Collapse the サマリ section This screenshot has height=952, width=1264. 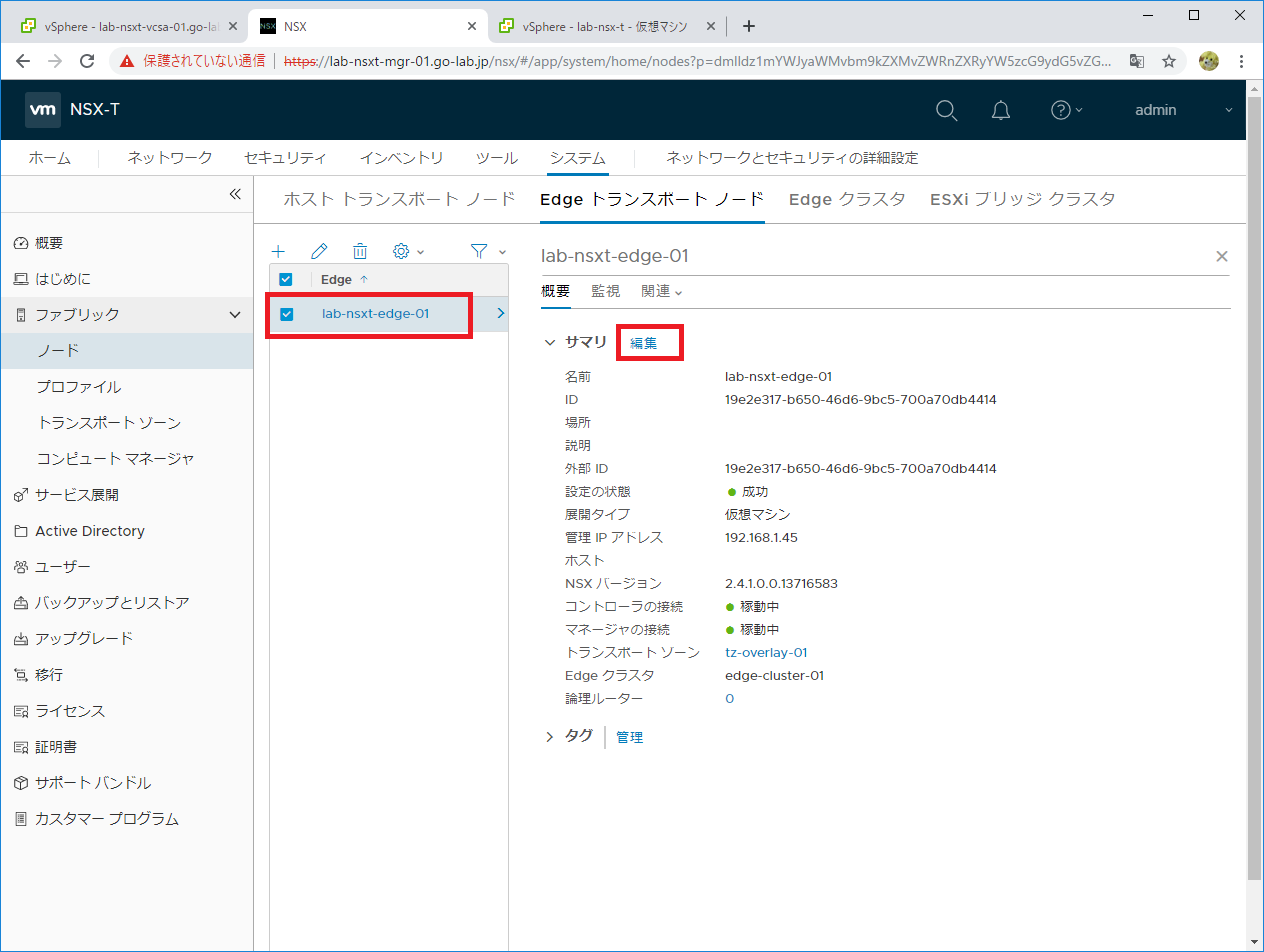click(549, 342)
